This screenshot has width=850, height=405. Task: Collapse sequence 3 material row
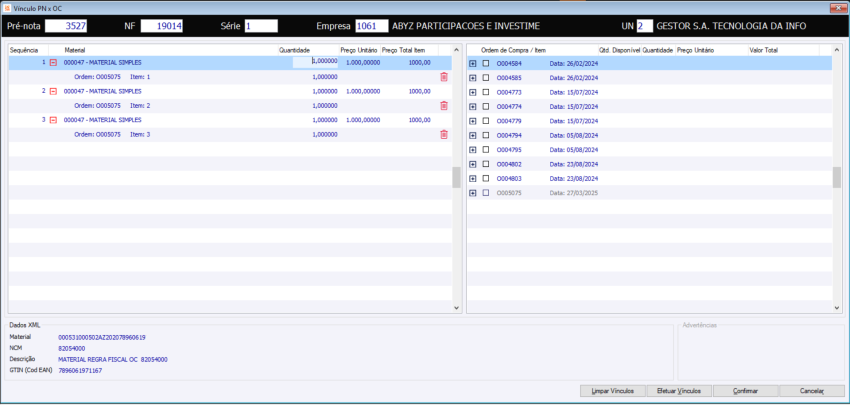pos(53,120)
